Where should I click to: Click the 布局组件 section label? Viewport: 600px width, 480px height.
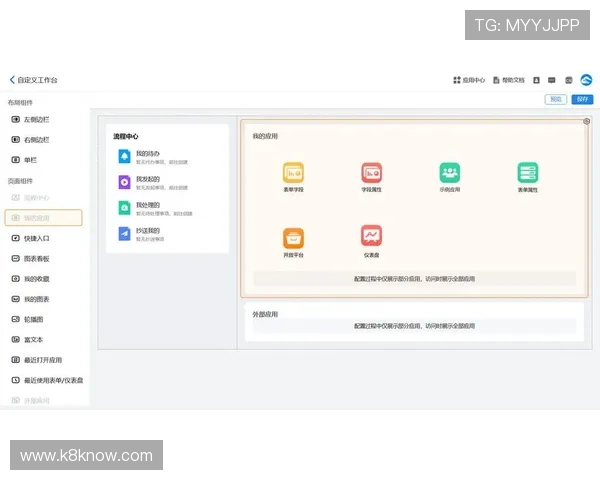coord(20,102)
